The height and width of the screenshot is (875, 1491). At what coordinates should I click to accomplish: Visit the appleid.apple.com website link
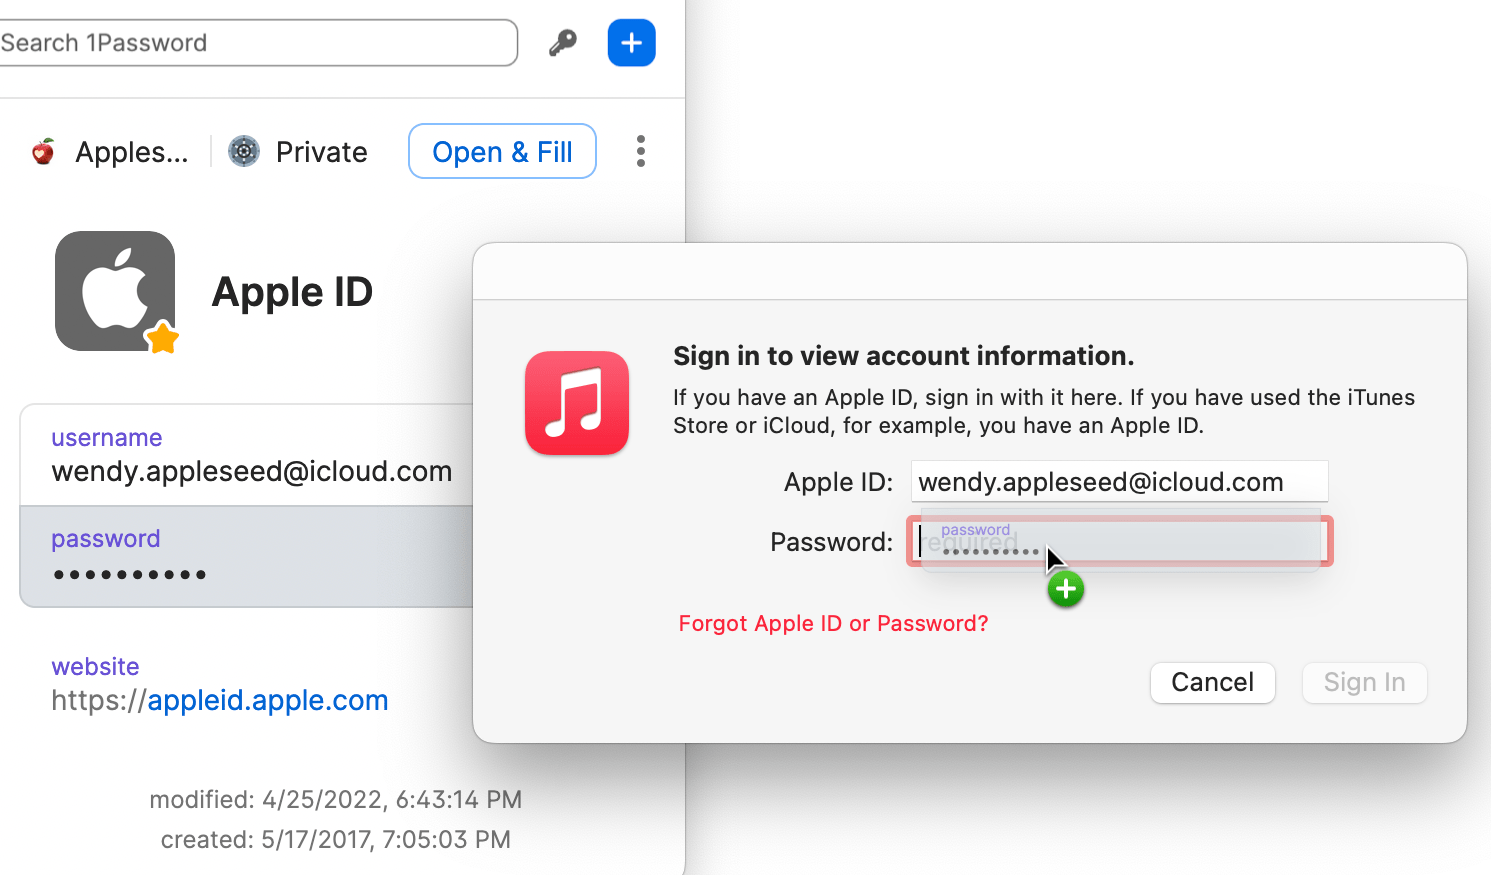click(x=267, y=700)
